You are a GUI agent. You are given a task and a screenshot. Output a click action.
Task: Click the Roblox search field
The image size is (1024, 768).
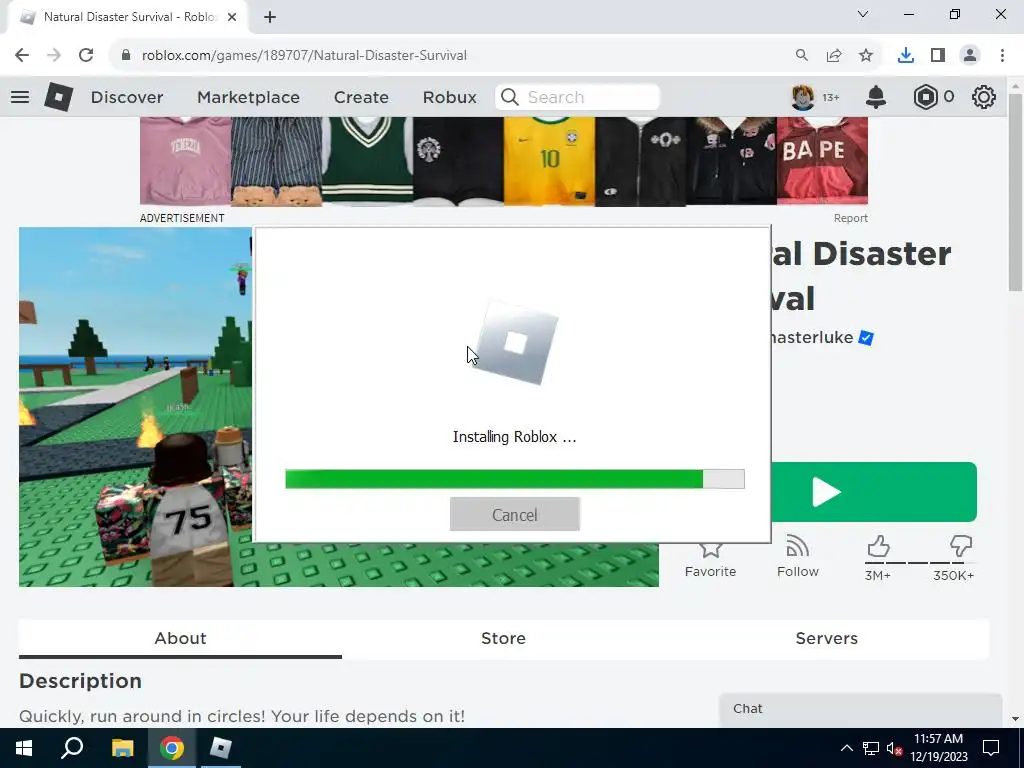point(577,97)
